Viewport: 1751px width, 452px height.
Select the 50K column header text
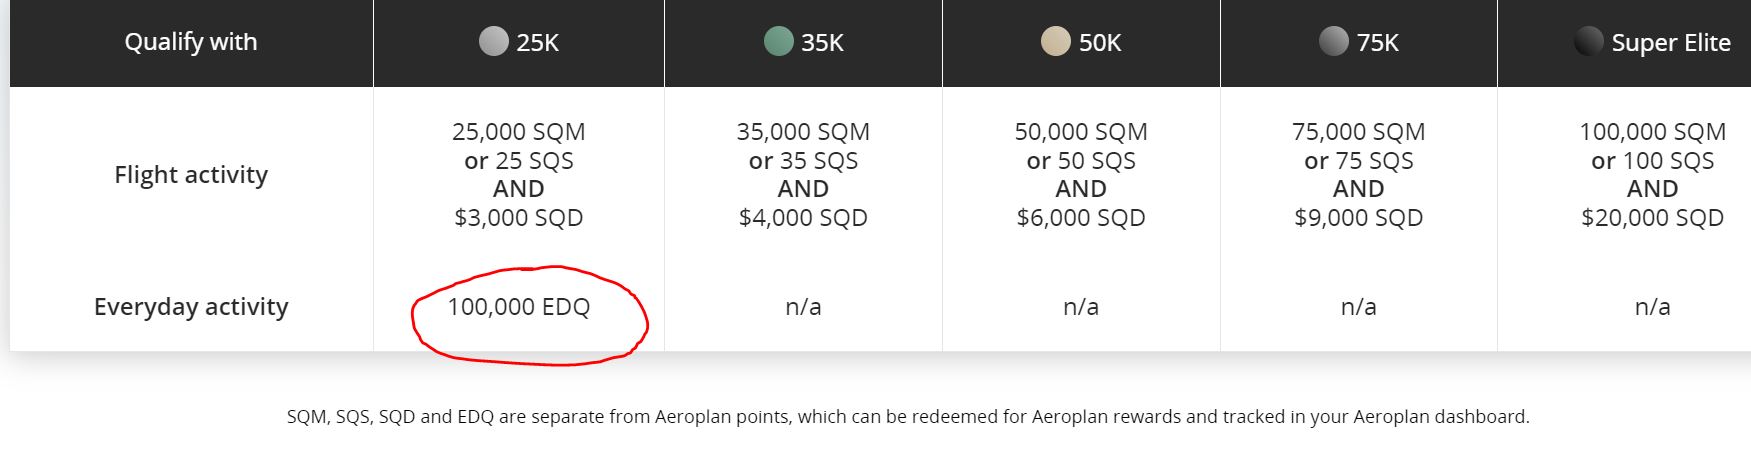coord(1100,43)
